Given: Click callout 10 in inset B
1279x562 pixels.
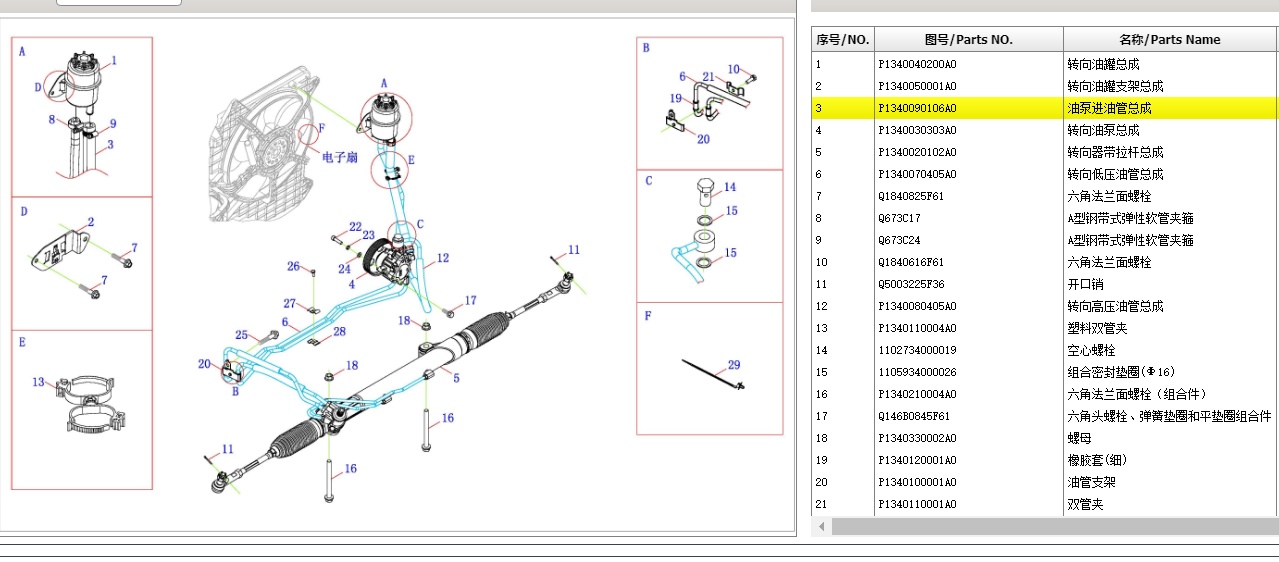Looking at the screenshot, I should click(x=734, y=69).
